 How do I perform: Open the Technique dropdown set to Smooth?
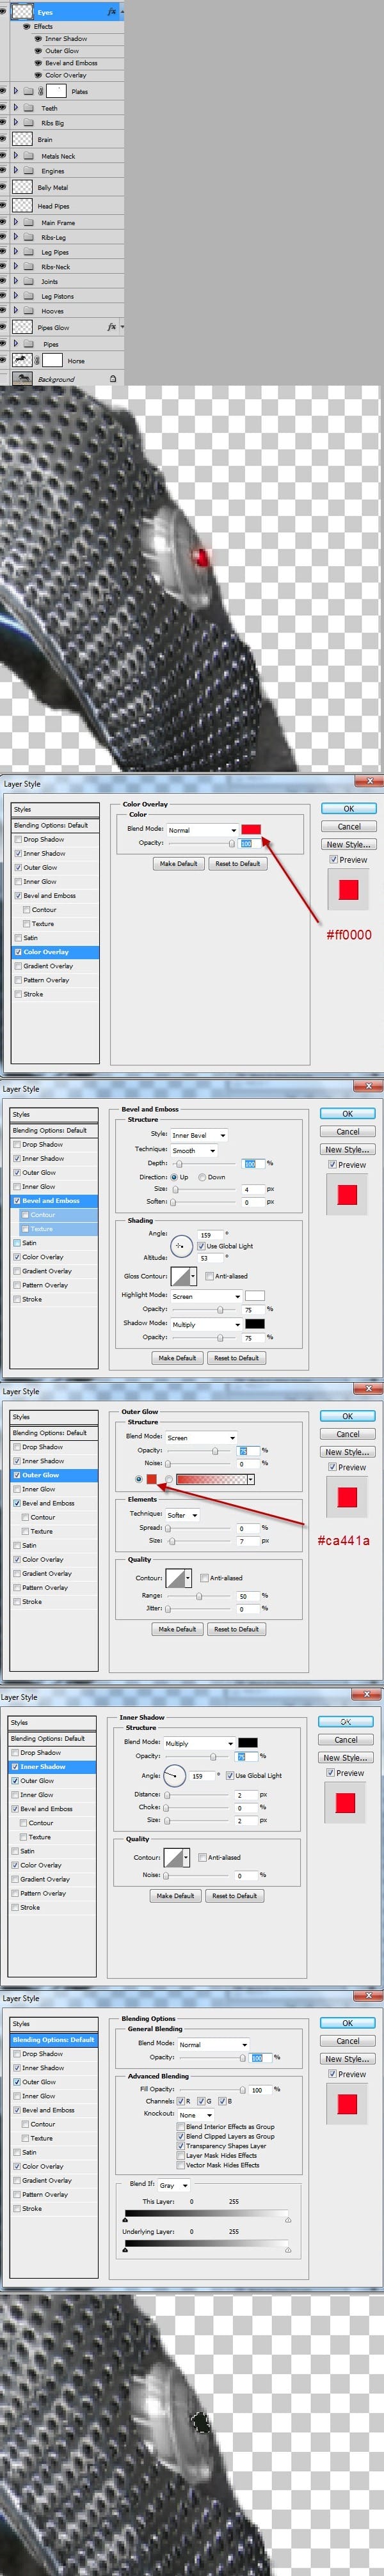coord(193,1150)
